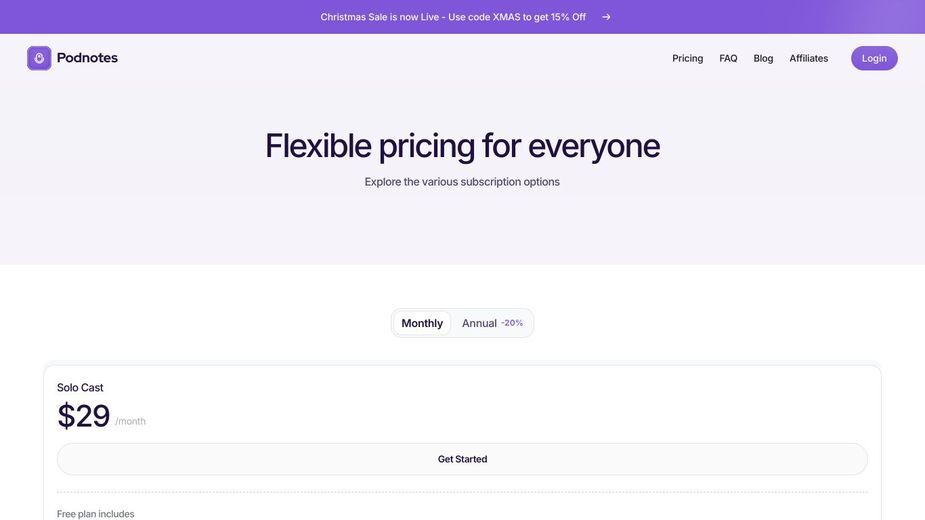Go to the Blog page
The image size is (925, 520).
tap(763, 58)
